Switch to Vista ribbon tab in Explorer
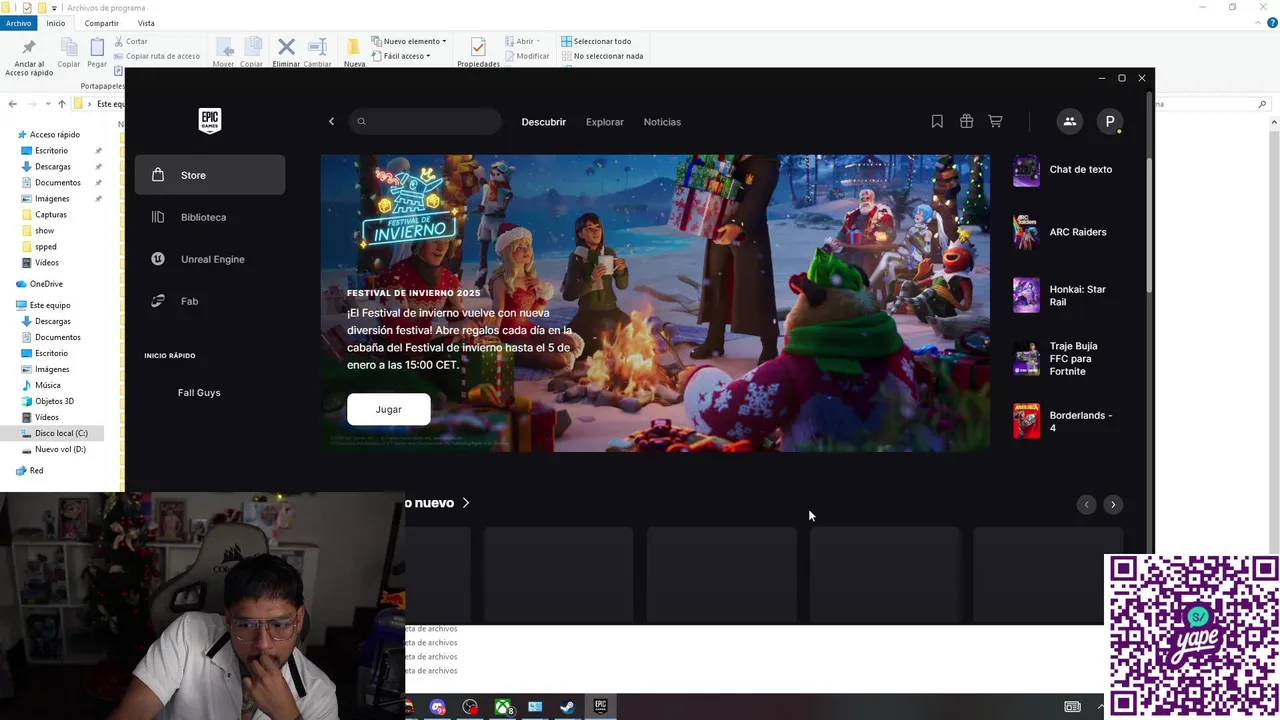 (146, 23)
